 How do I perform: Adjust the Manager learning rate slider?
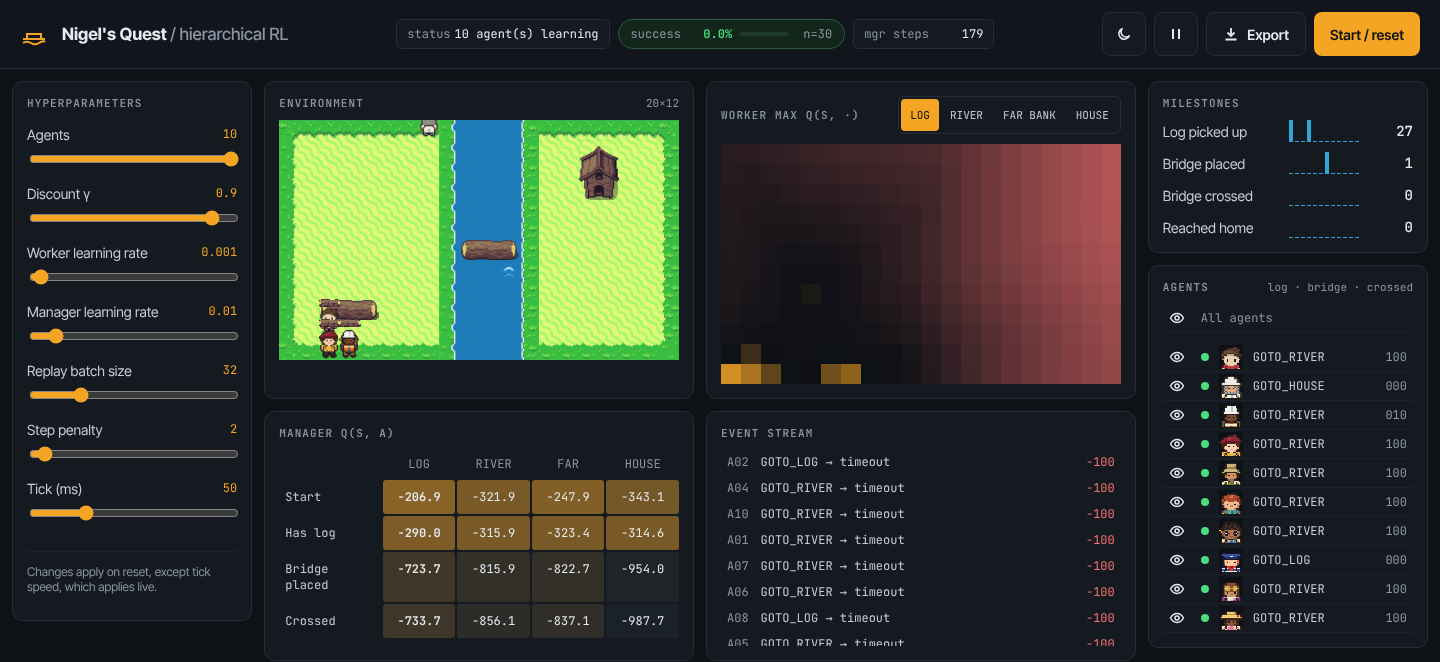pyautogui.click(x=134, y=336)
